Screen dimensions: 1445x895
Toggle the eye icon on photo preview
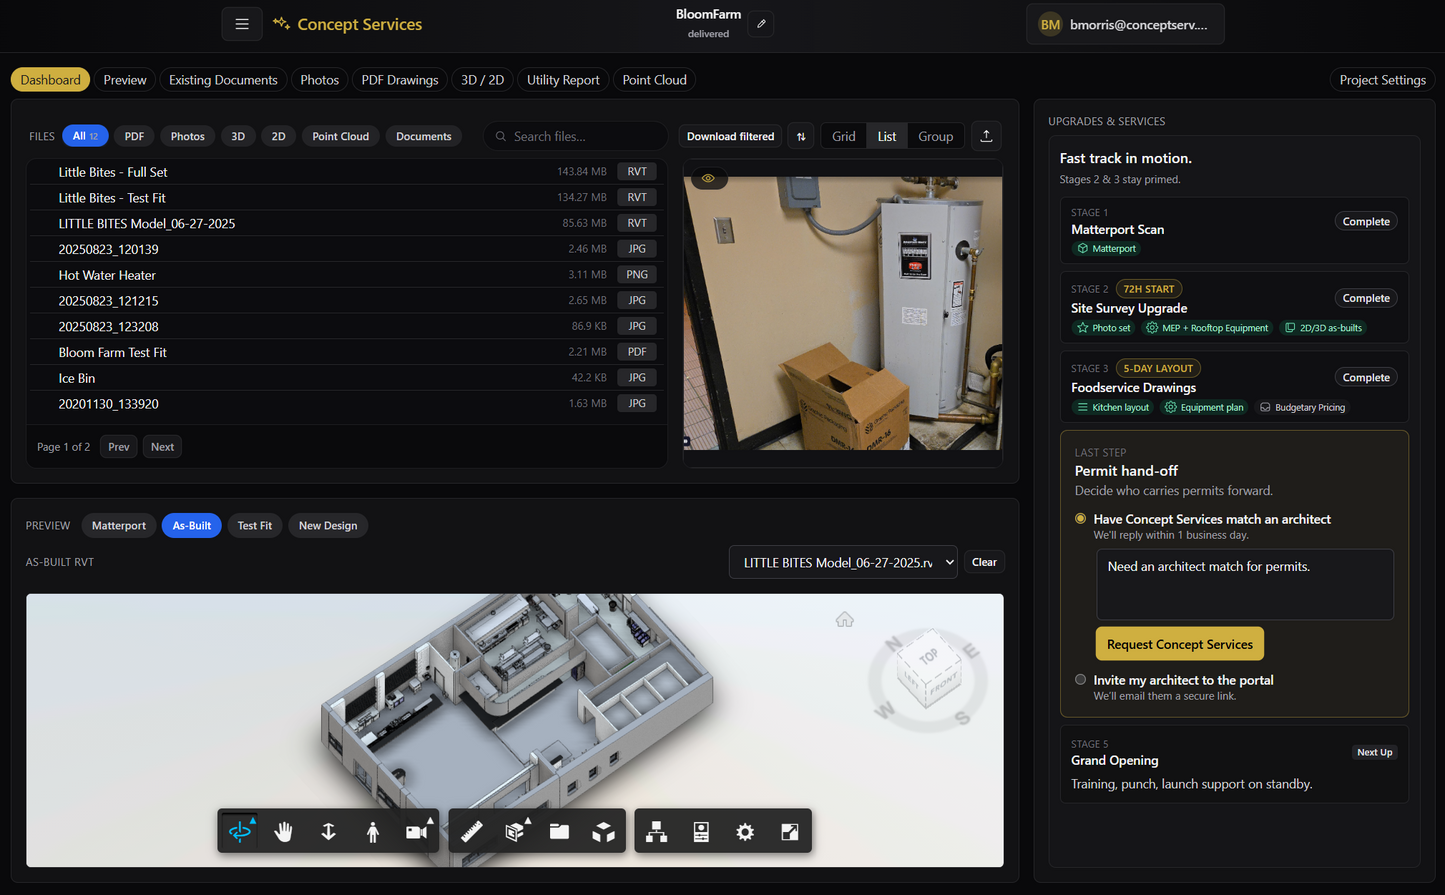(x=708, y=179)
